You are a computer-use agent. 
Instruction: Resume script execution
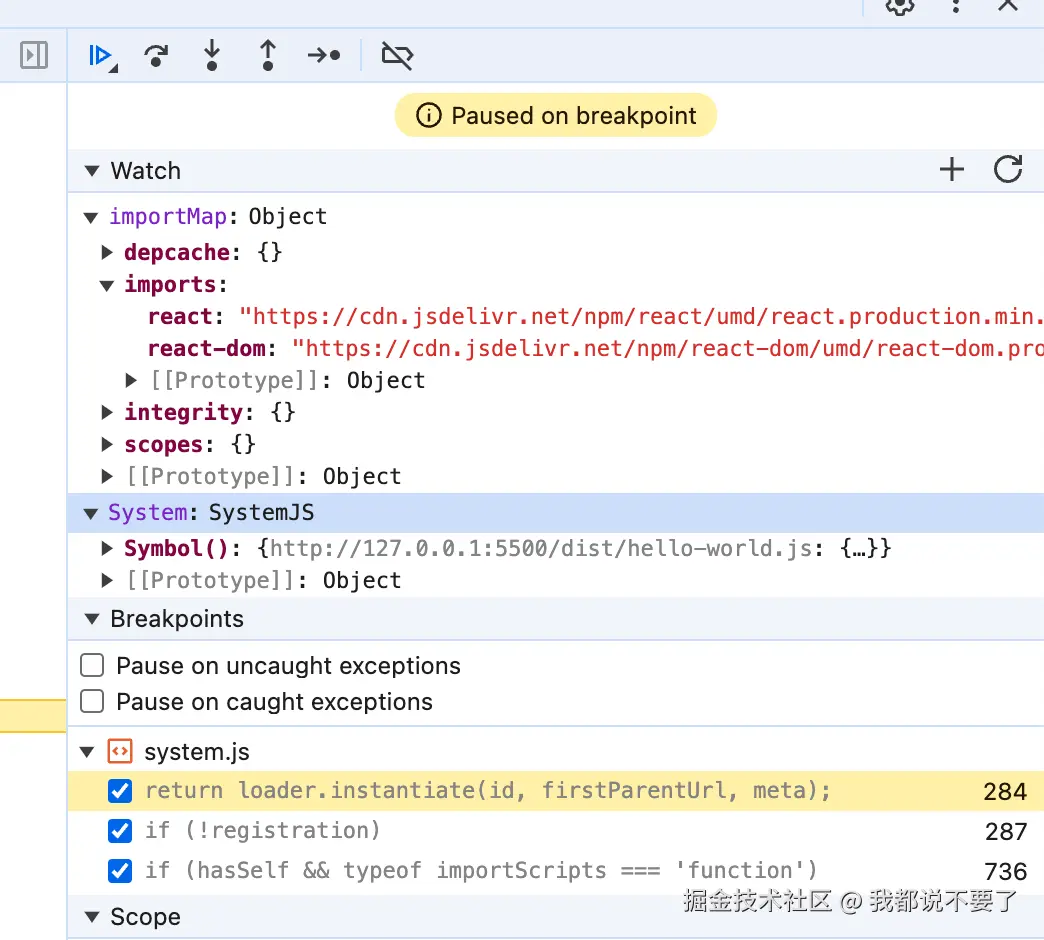coord(101,55)
